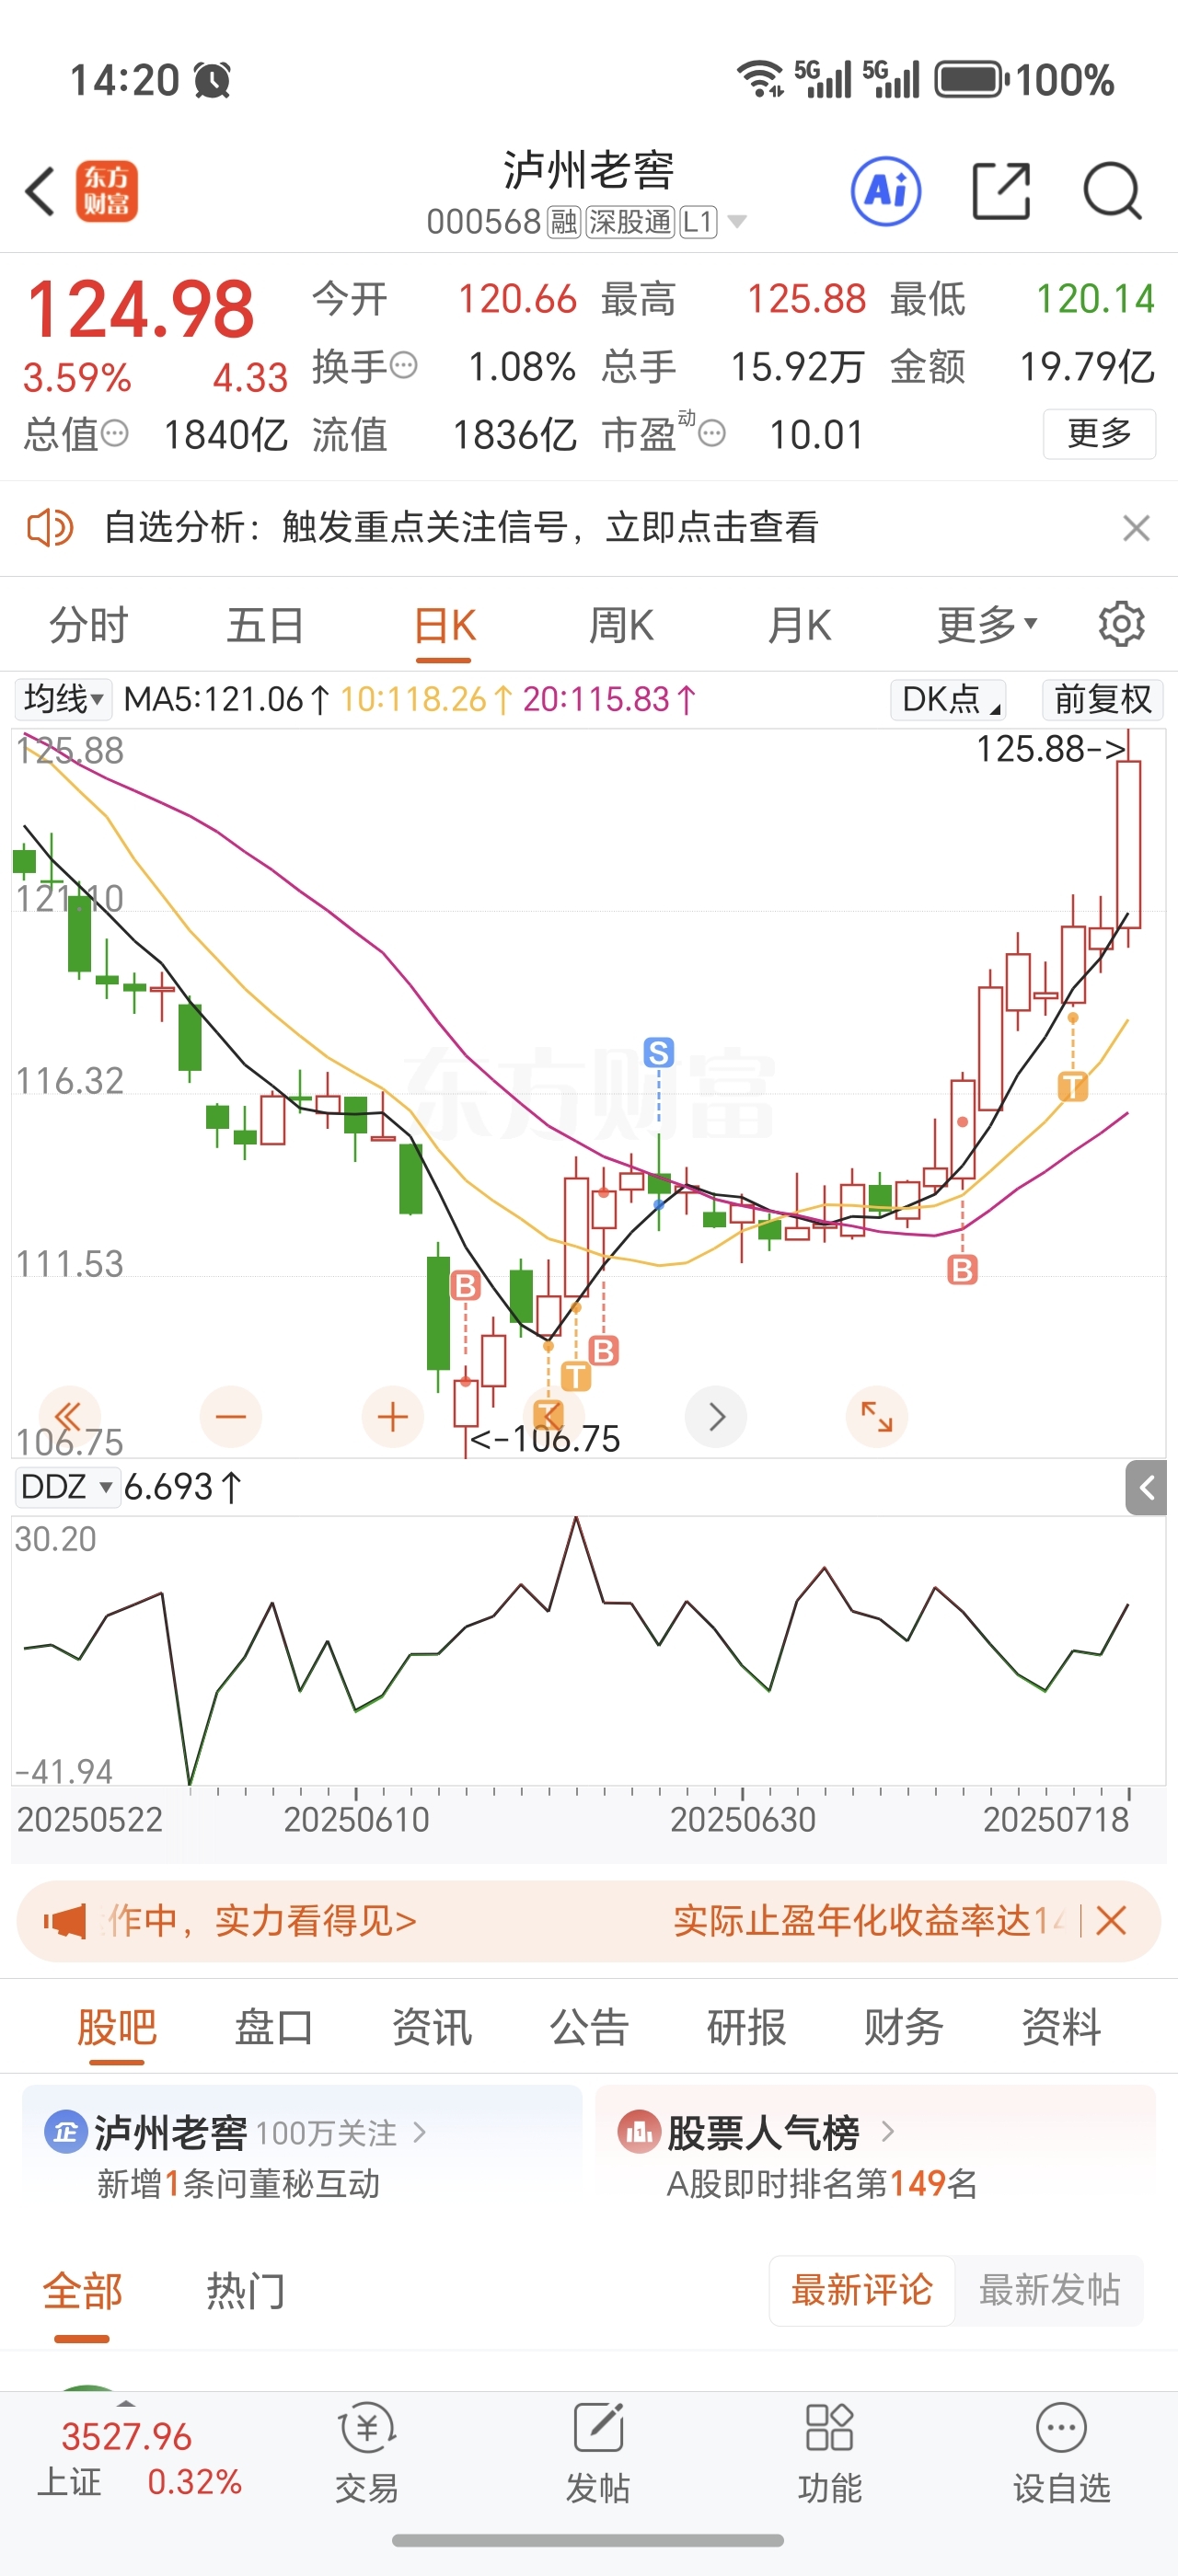Expand chart to fullscreen icon
This screenshot has width=1178, height=2576.
(x=877, y=1416)
